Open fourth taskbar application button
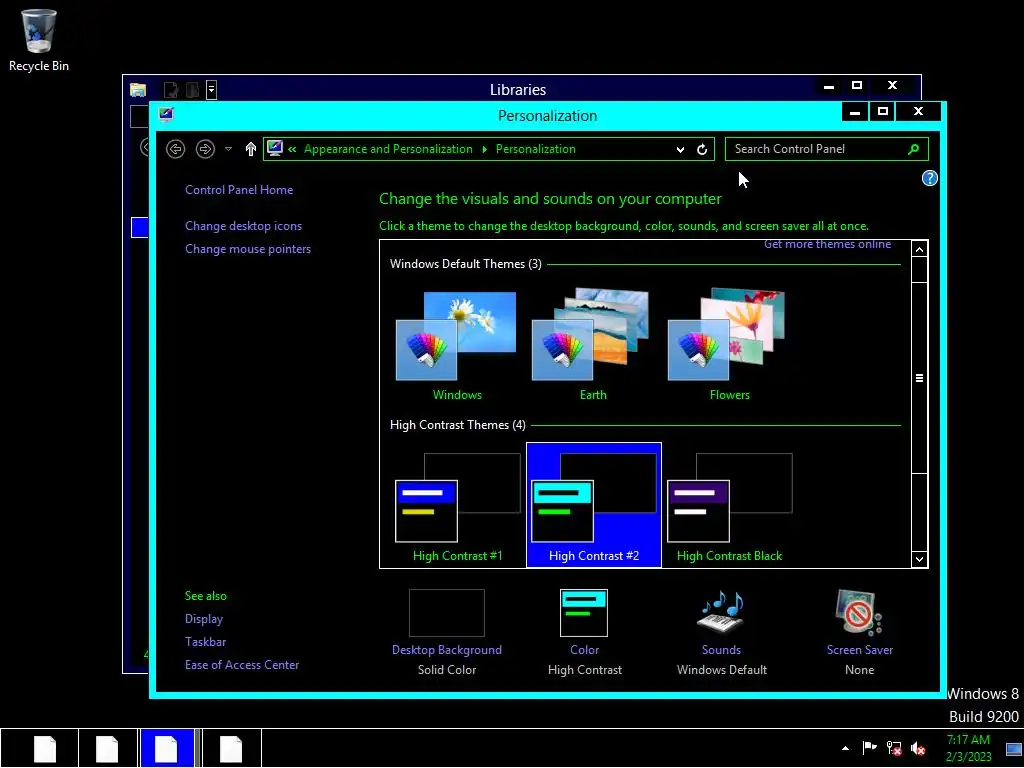Image resolution: width=1024 pixels, height=768 pixels. (231, 748)
